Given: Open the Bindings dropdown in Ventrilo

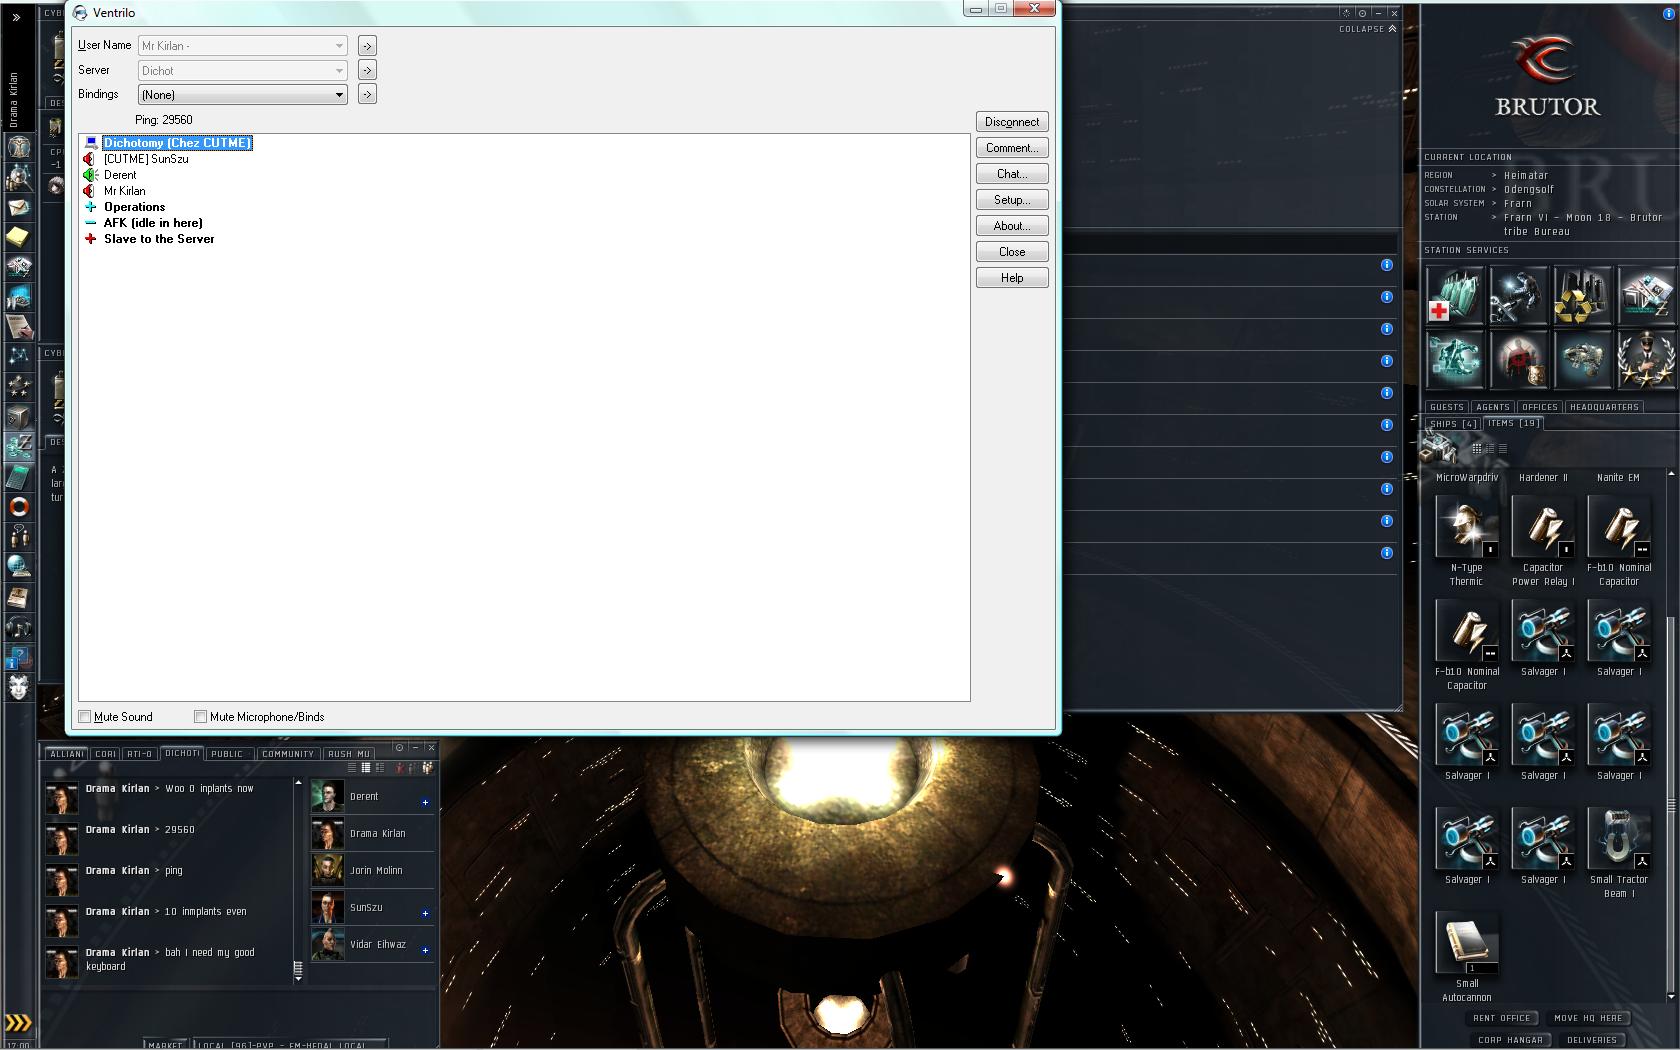Looking at the screenshot, I should pyautogui.click(x=243, y=95).
